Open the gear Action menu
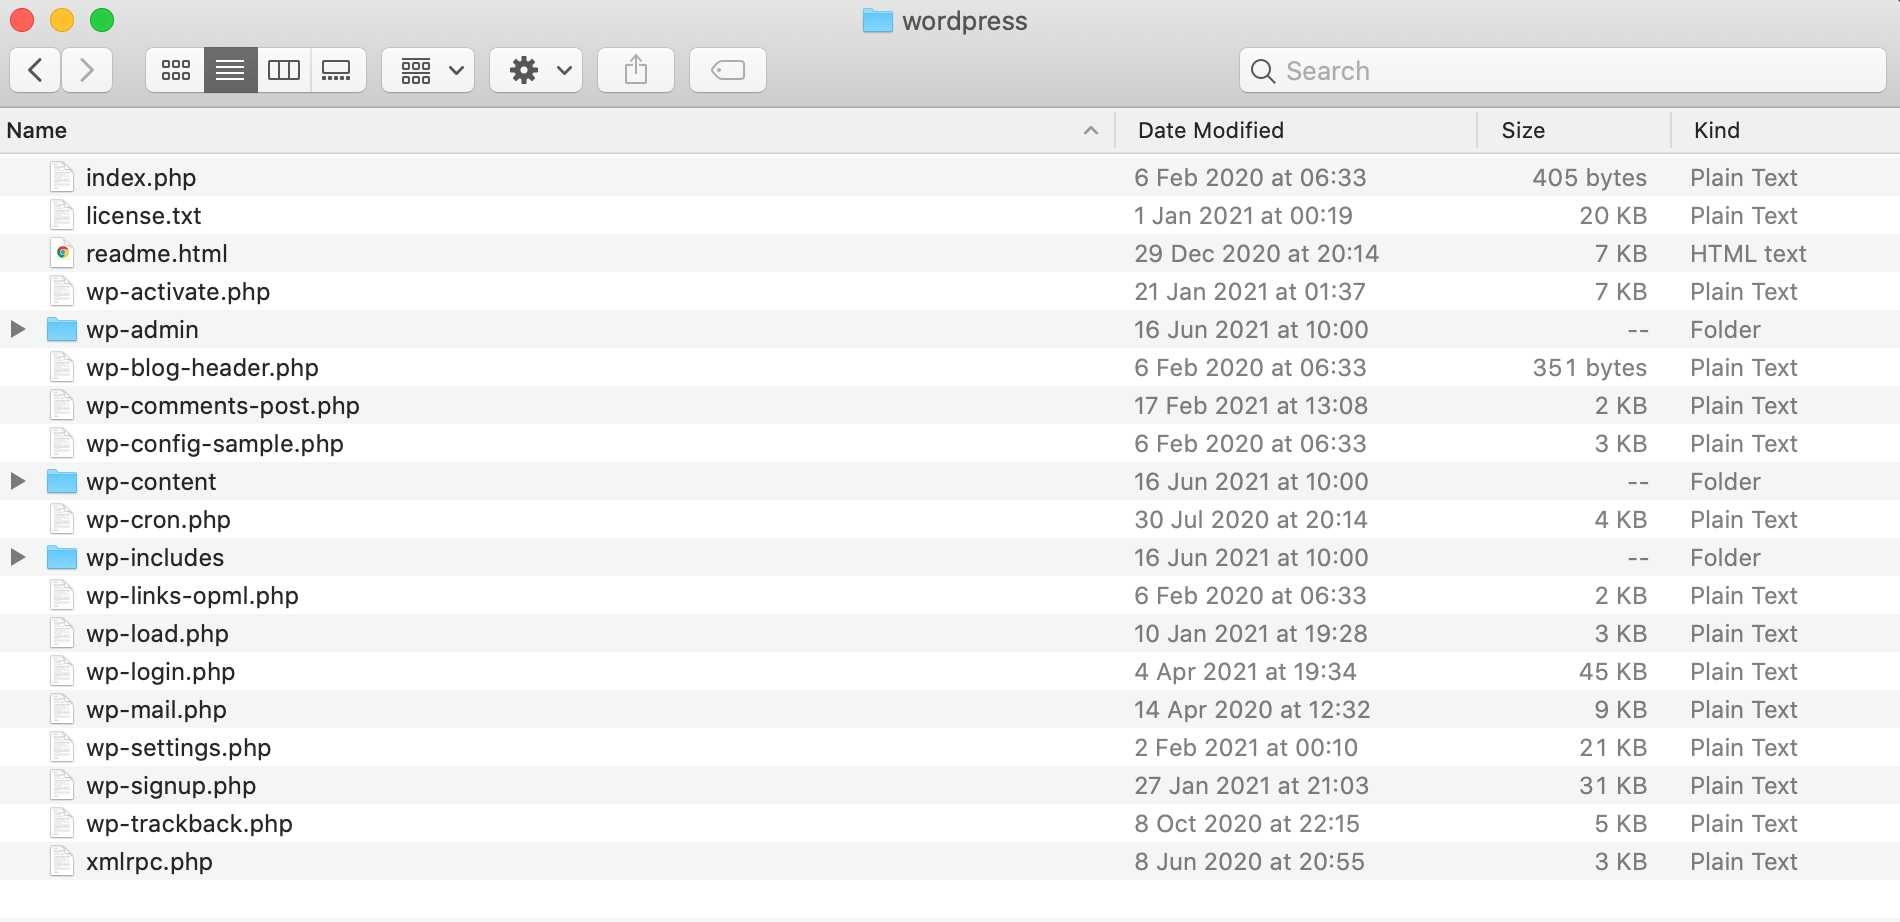Viewport: 1900px width, 922px height. (537, 70)
